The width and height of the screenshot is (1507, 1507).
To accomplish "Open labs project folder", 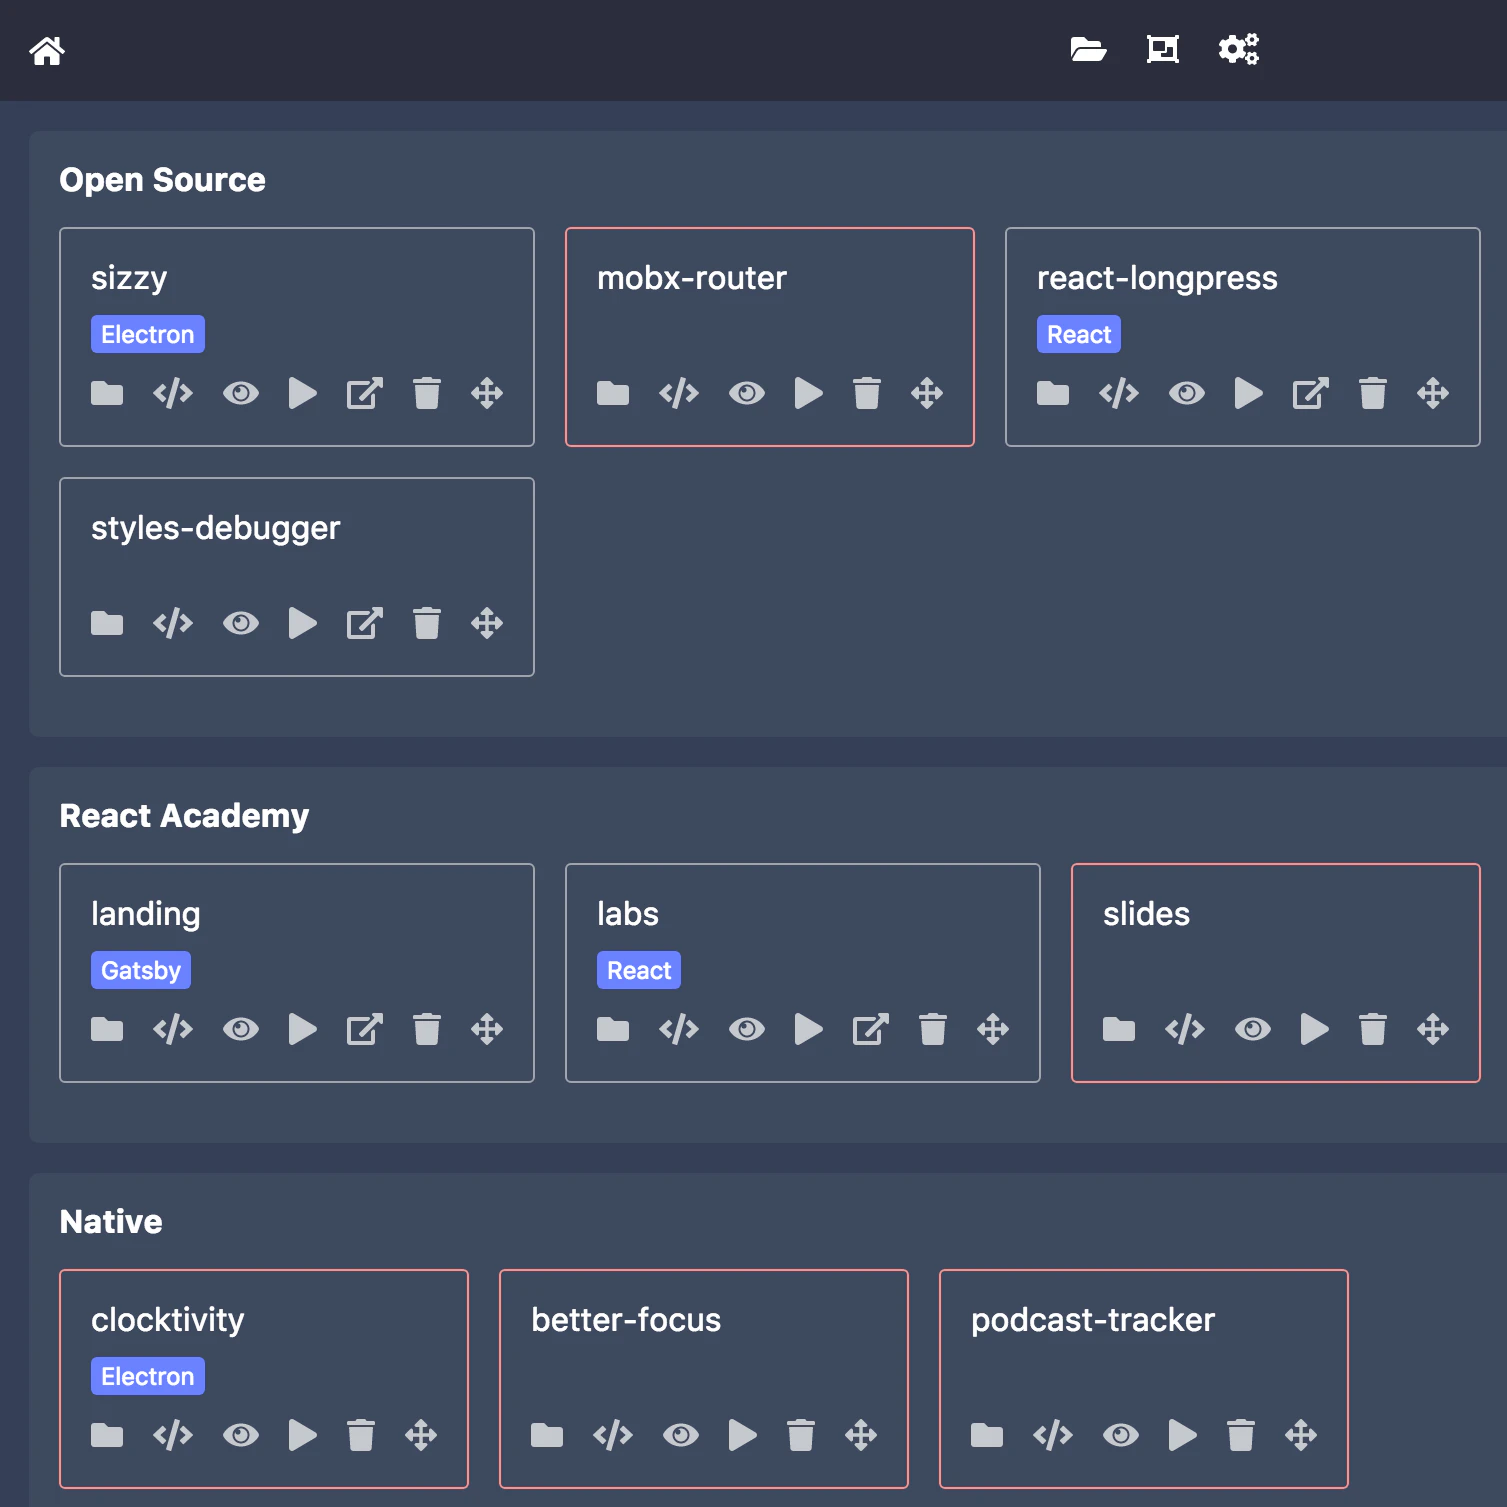I will pos(613,1029).
